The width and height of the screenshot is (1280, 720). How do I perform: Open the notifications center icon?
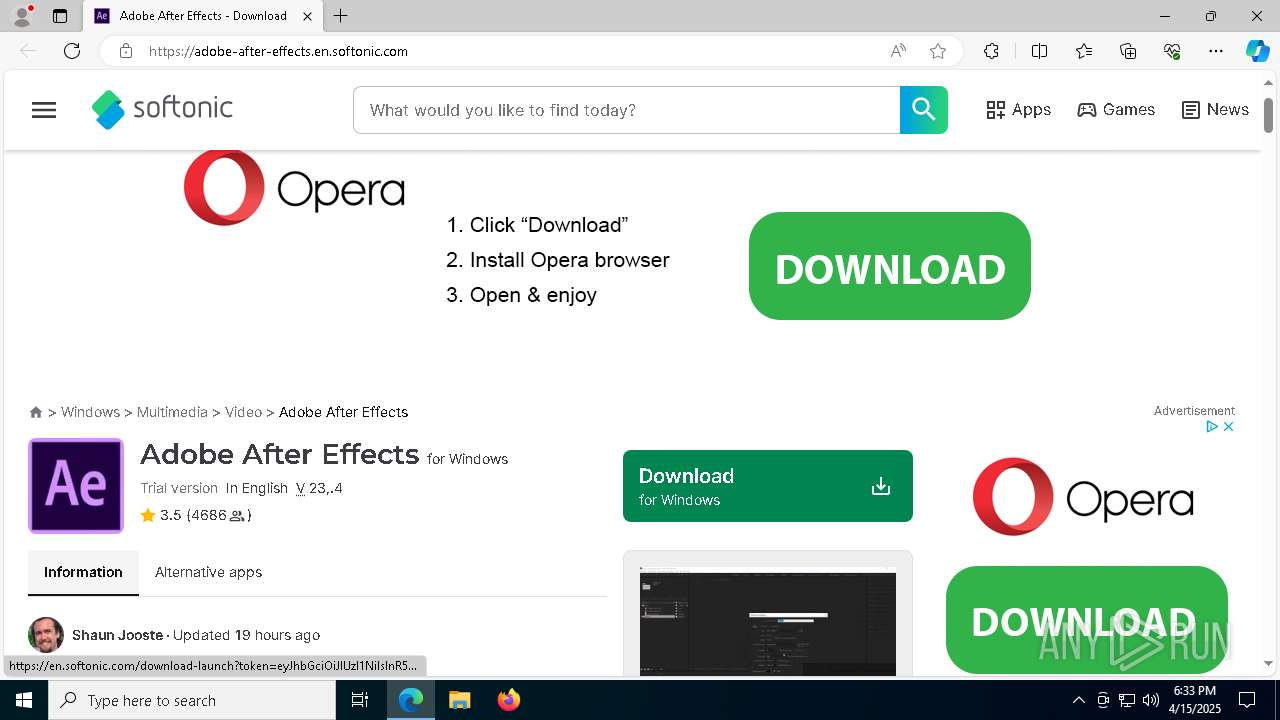pos(1247,700)
